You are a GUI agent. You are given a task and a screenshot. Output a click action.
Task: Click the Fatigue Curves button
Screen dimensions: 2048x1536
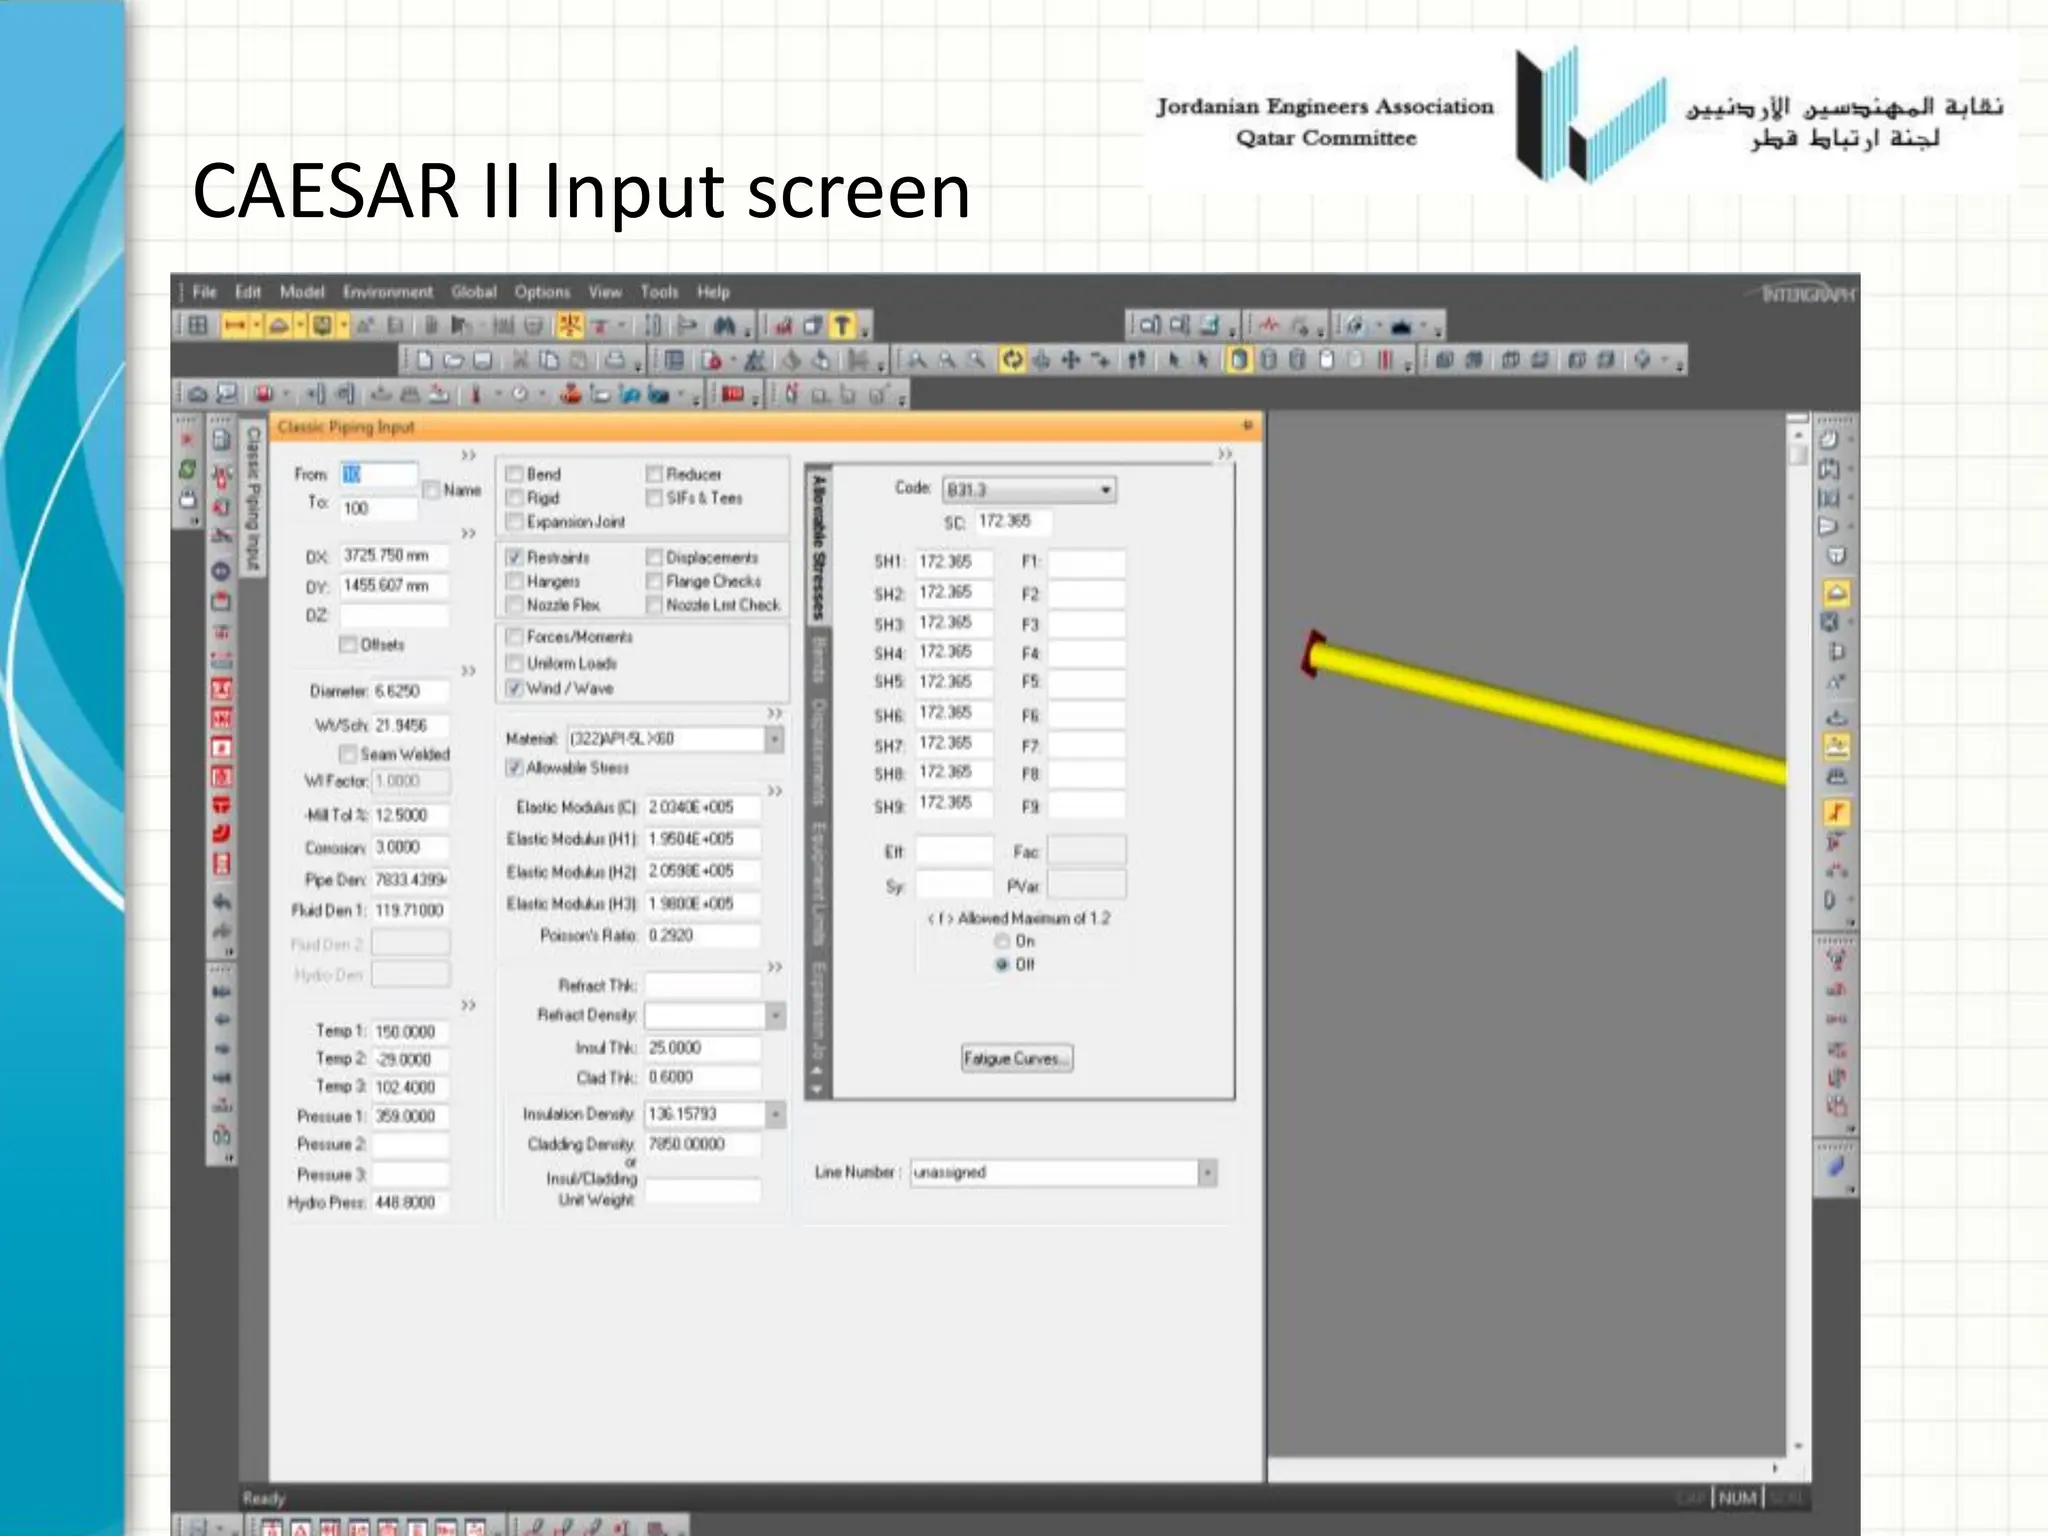pyautogui.click(x=1017, y=1058)
